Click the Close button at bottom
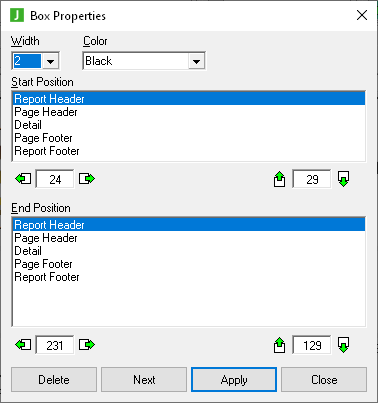 click(x=324, y=380)
